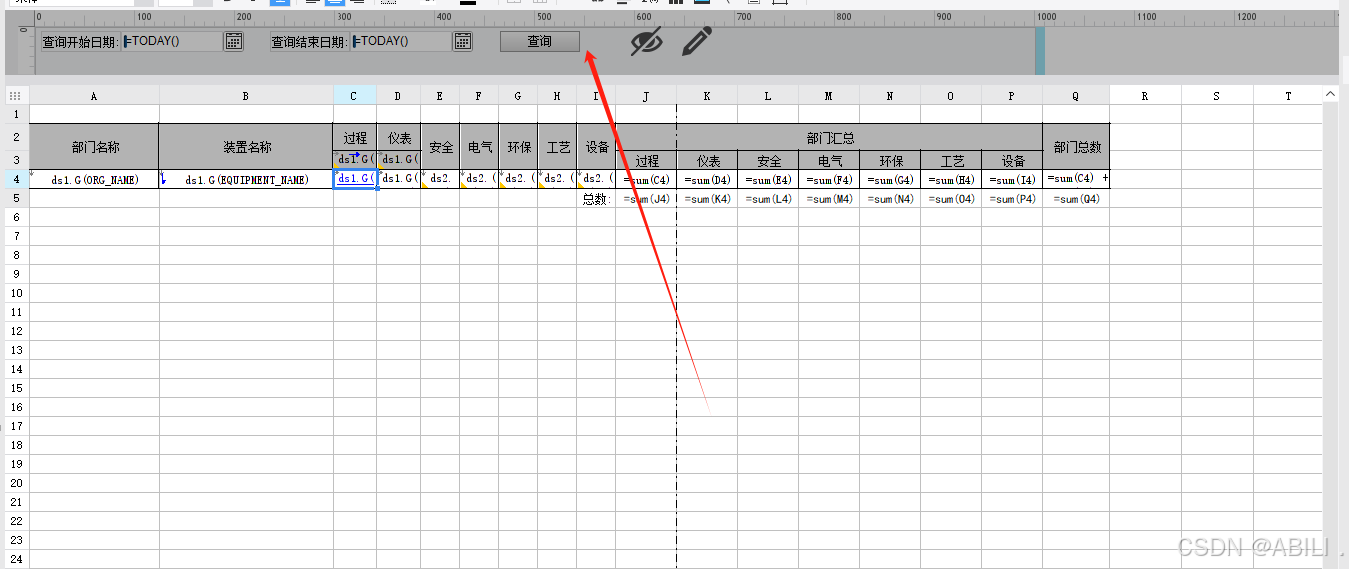Screen dimensions: 1349x569
Task: Select the 部门汇总 merged header cell
Action: 829,137
